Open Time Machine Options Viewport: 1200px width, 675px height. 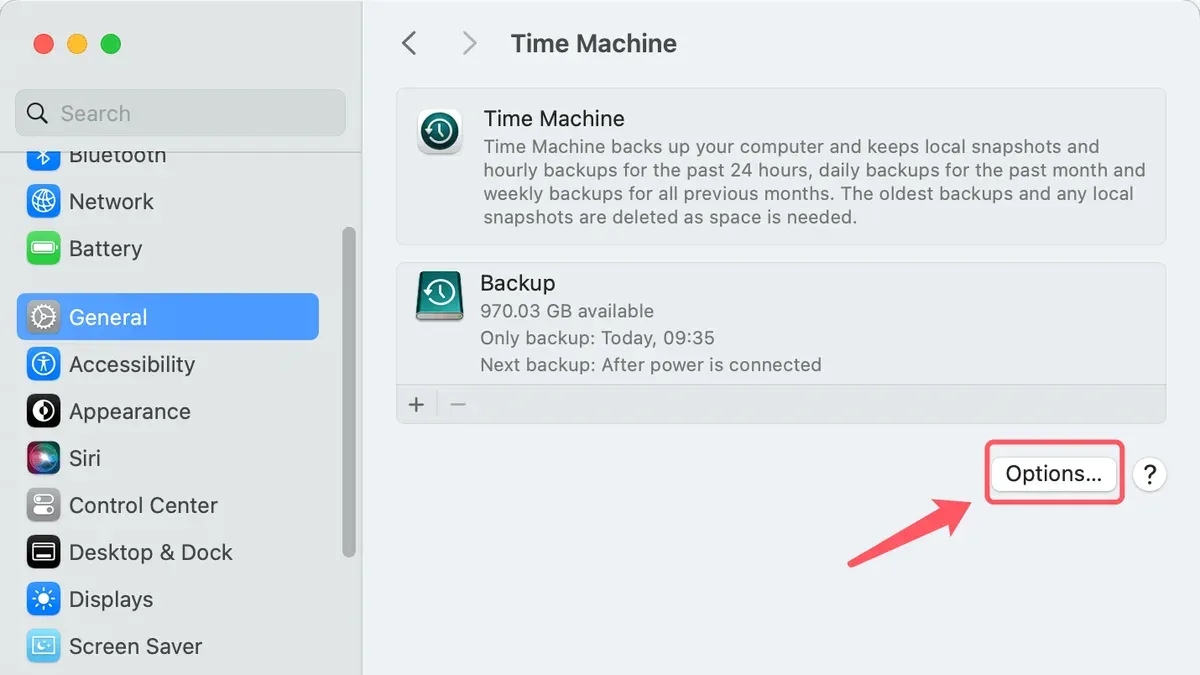click(x=1054, y=474)
